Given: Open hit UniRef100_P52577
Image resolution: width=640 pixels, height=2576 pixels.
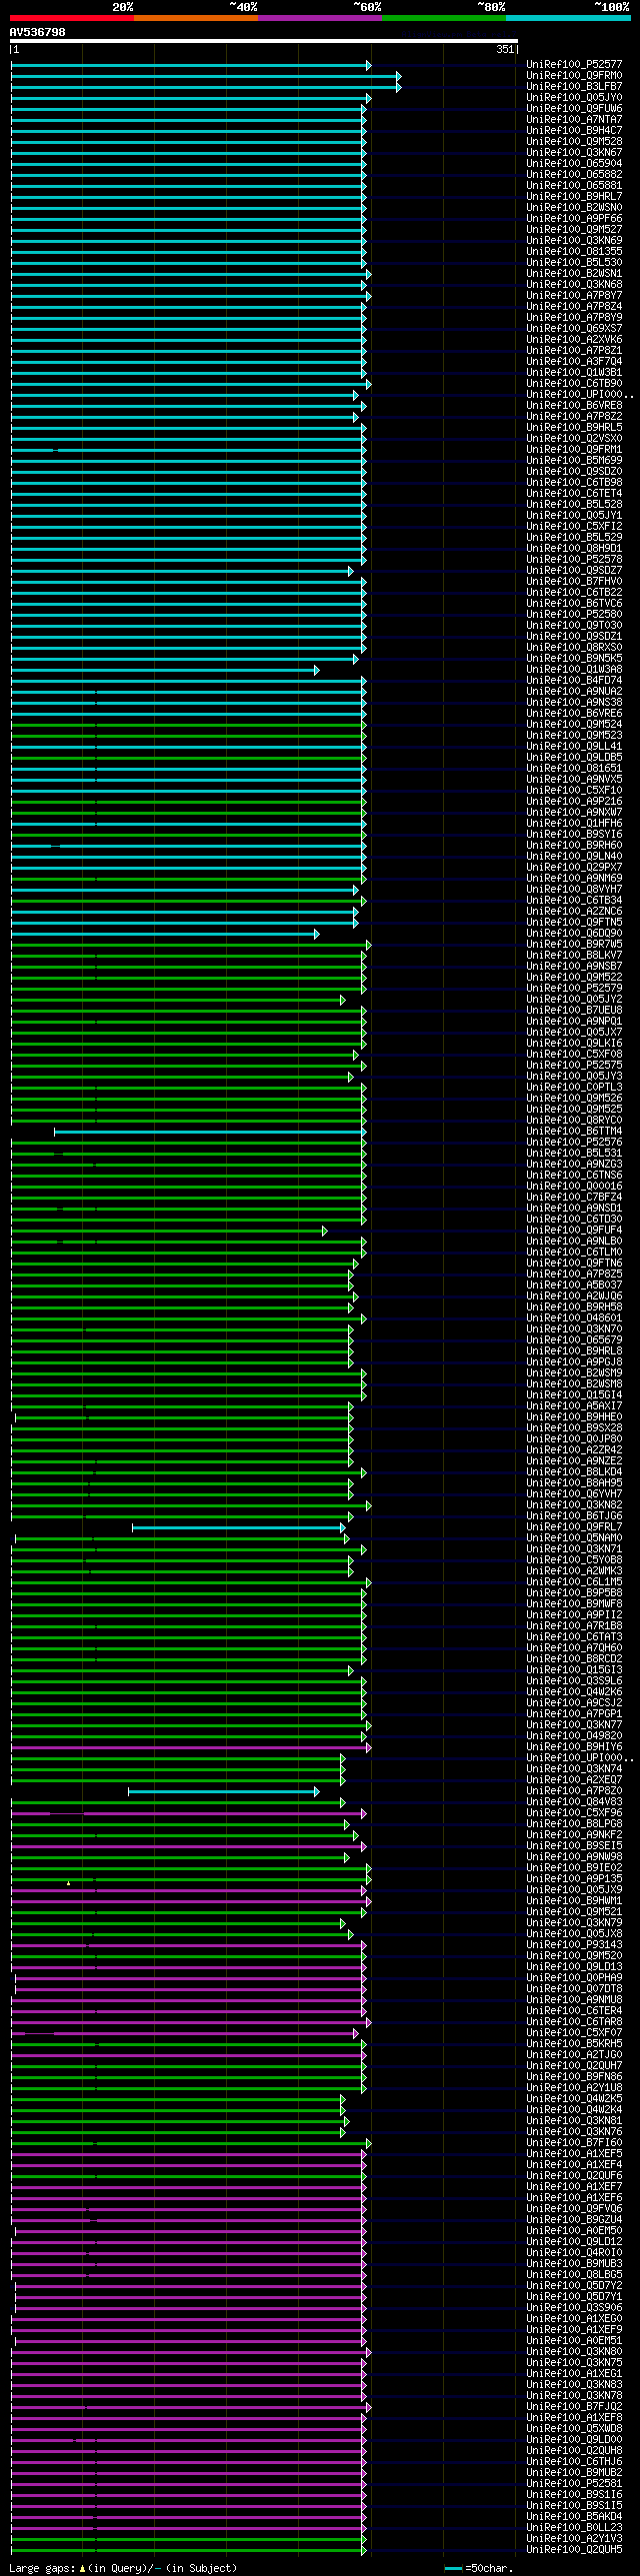Looking at the screenshot, I should pyautogui.click(x=574, y=65).
